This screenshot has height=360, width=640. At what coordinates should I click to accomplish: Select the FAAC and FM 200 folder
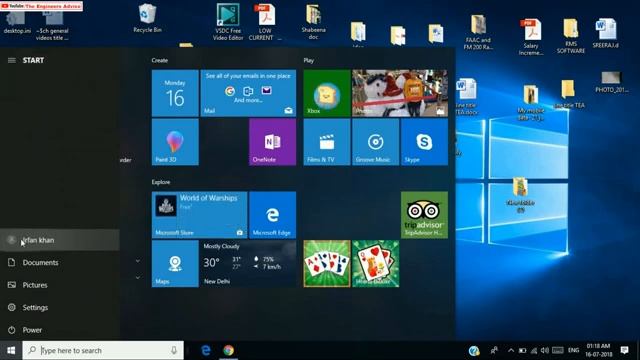(x=478, y=32)
